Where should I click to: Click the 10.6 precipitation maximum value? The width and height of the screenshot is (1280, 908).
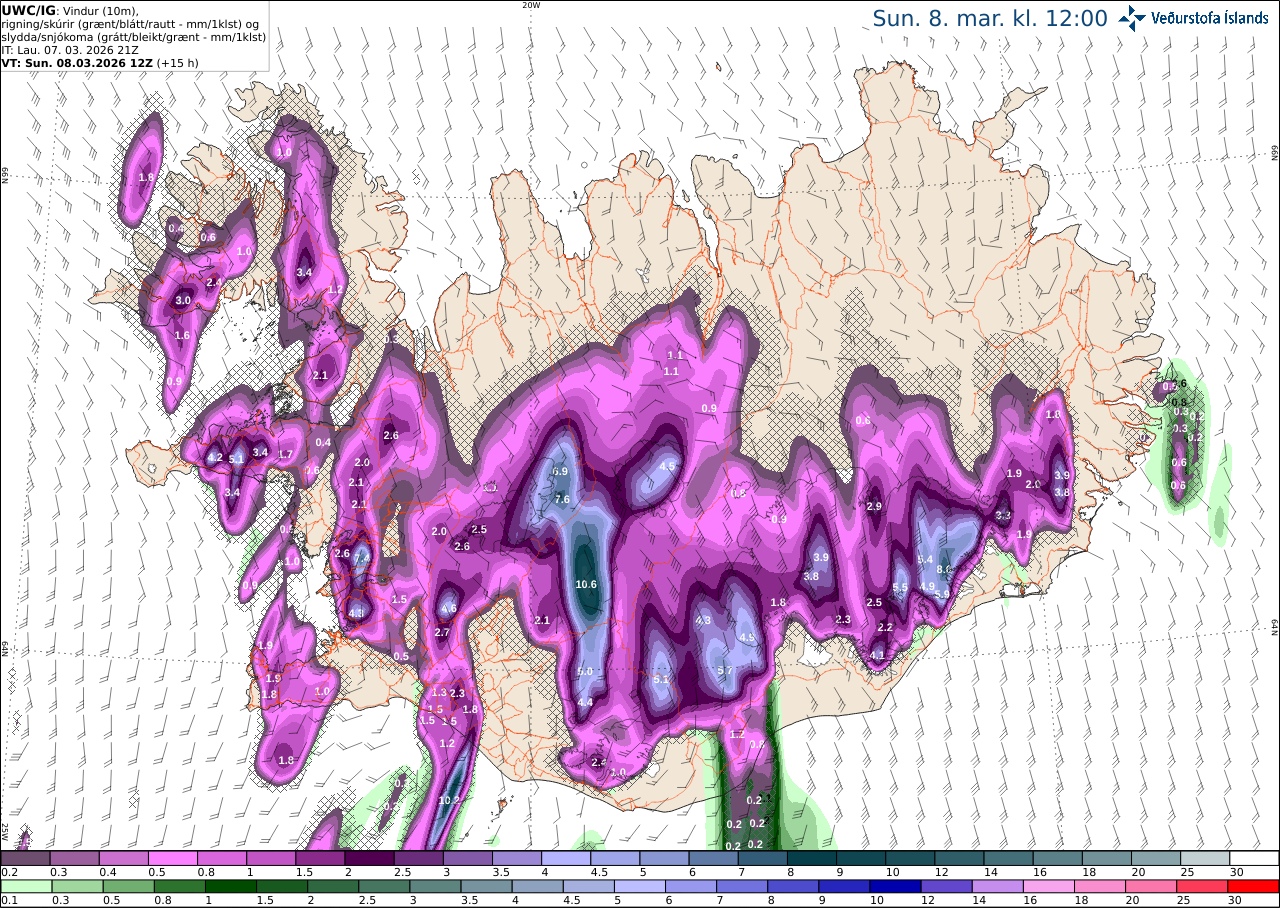tap(586, 585)
